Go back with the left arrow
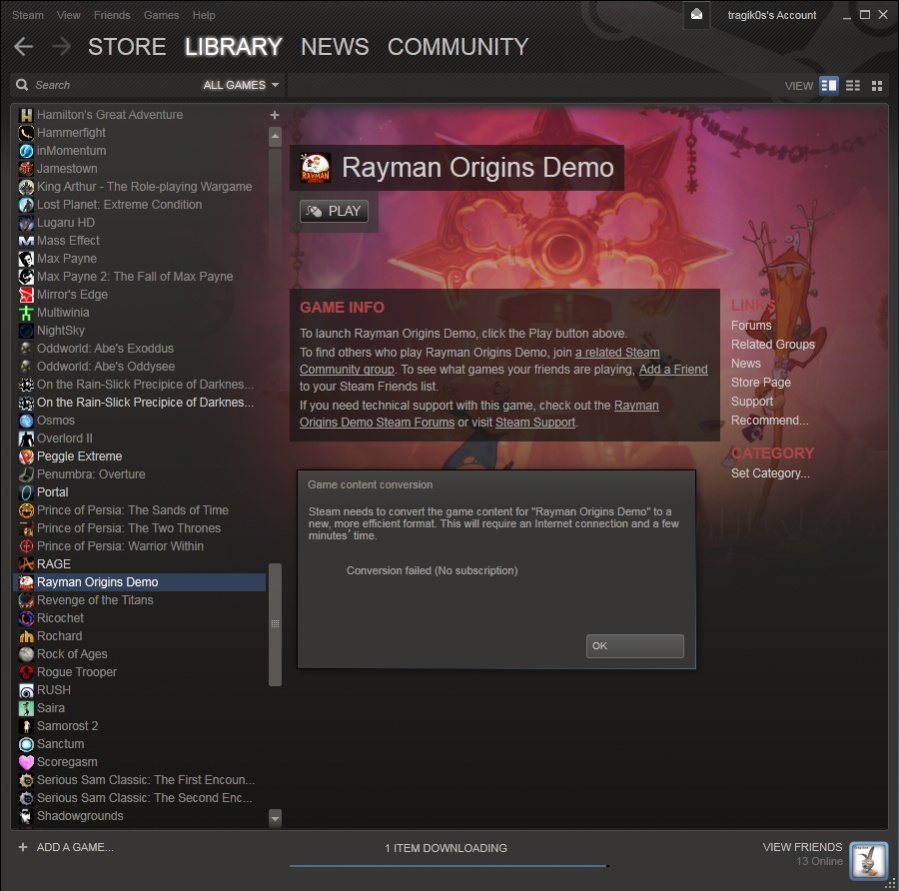This screenshot has height=891, width=899. [24, 46]
